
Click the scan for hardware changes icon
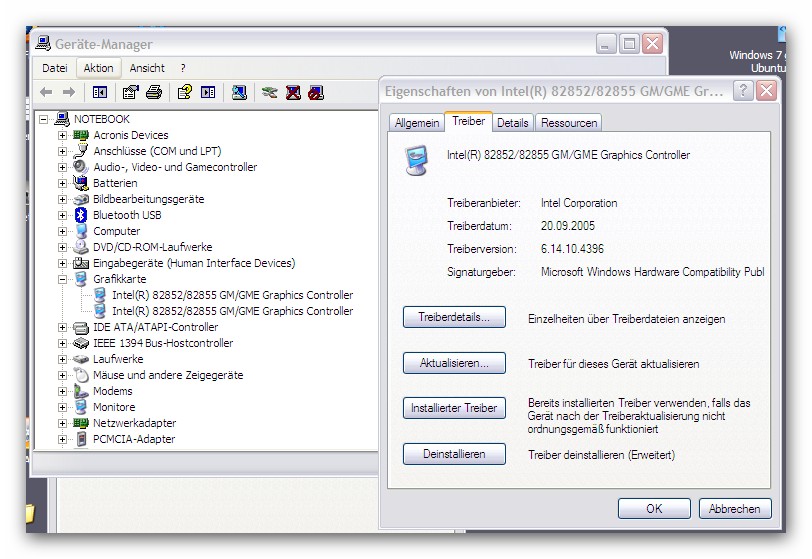click(x=239, y=92)
